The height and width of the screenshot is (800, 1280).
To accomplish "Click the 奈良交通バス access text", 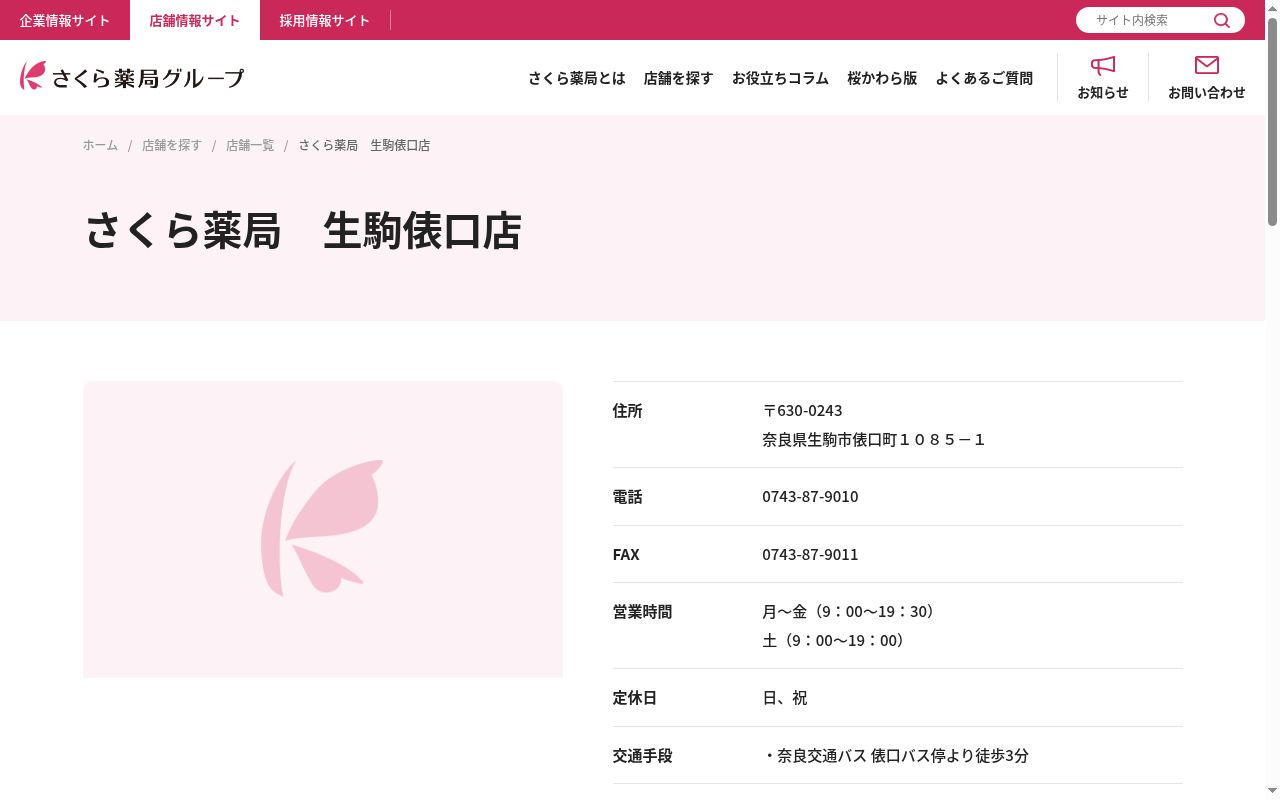I will pyautogui.click(x=896, y=756).
